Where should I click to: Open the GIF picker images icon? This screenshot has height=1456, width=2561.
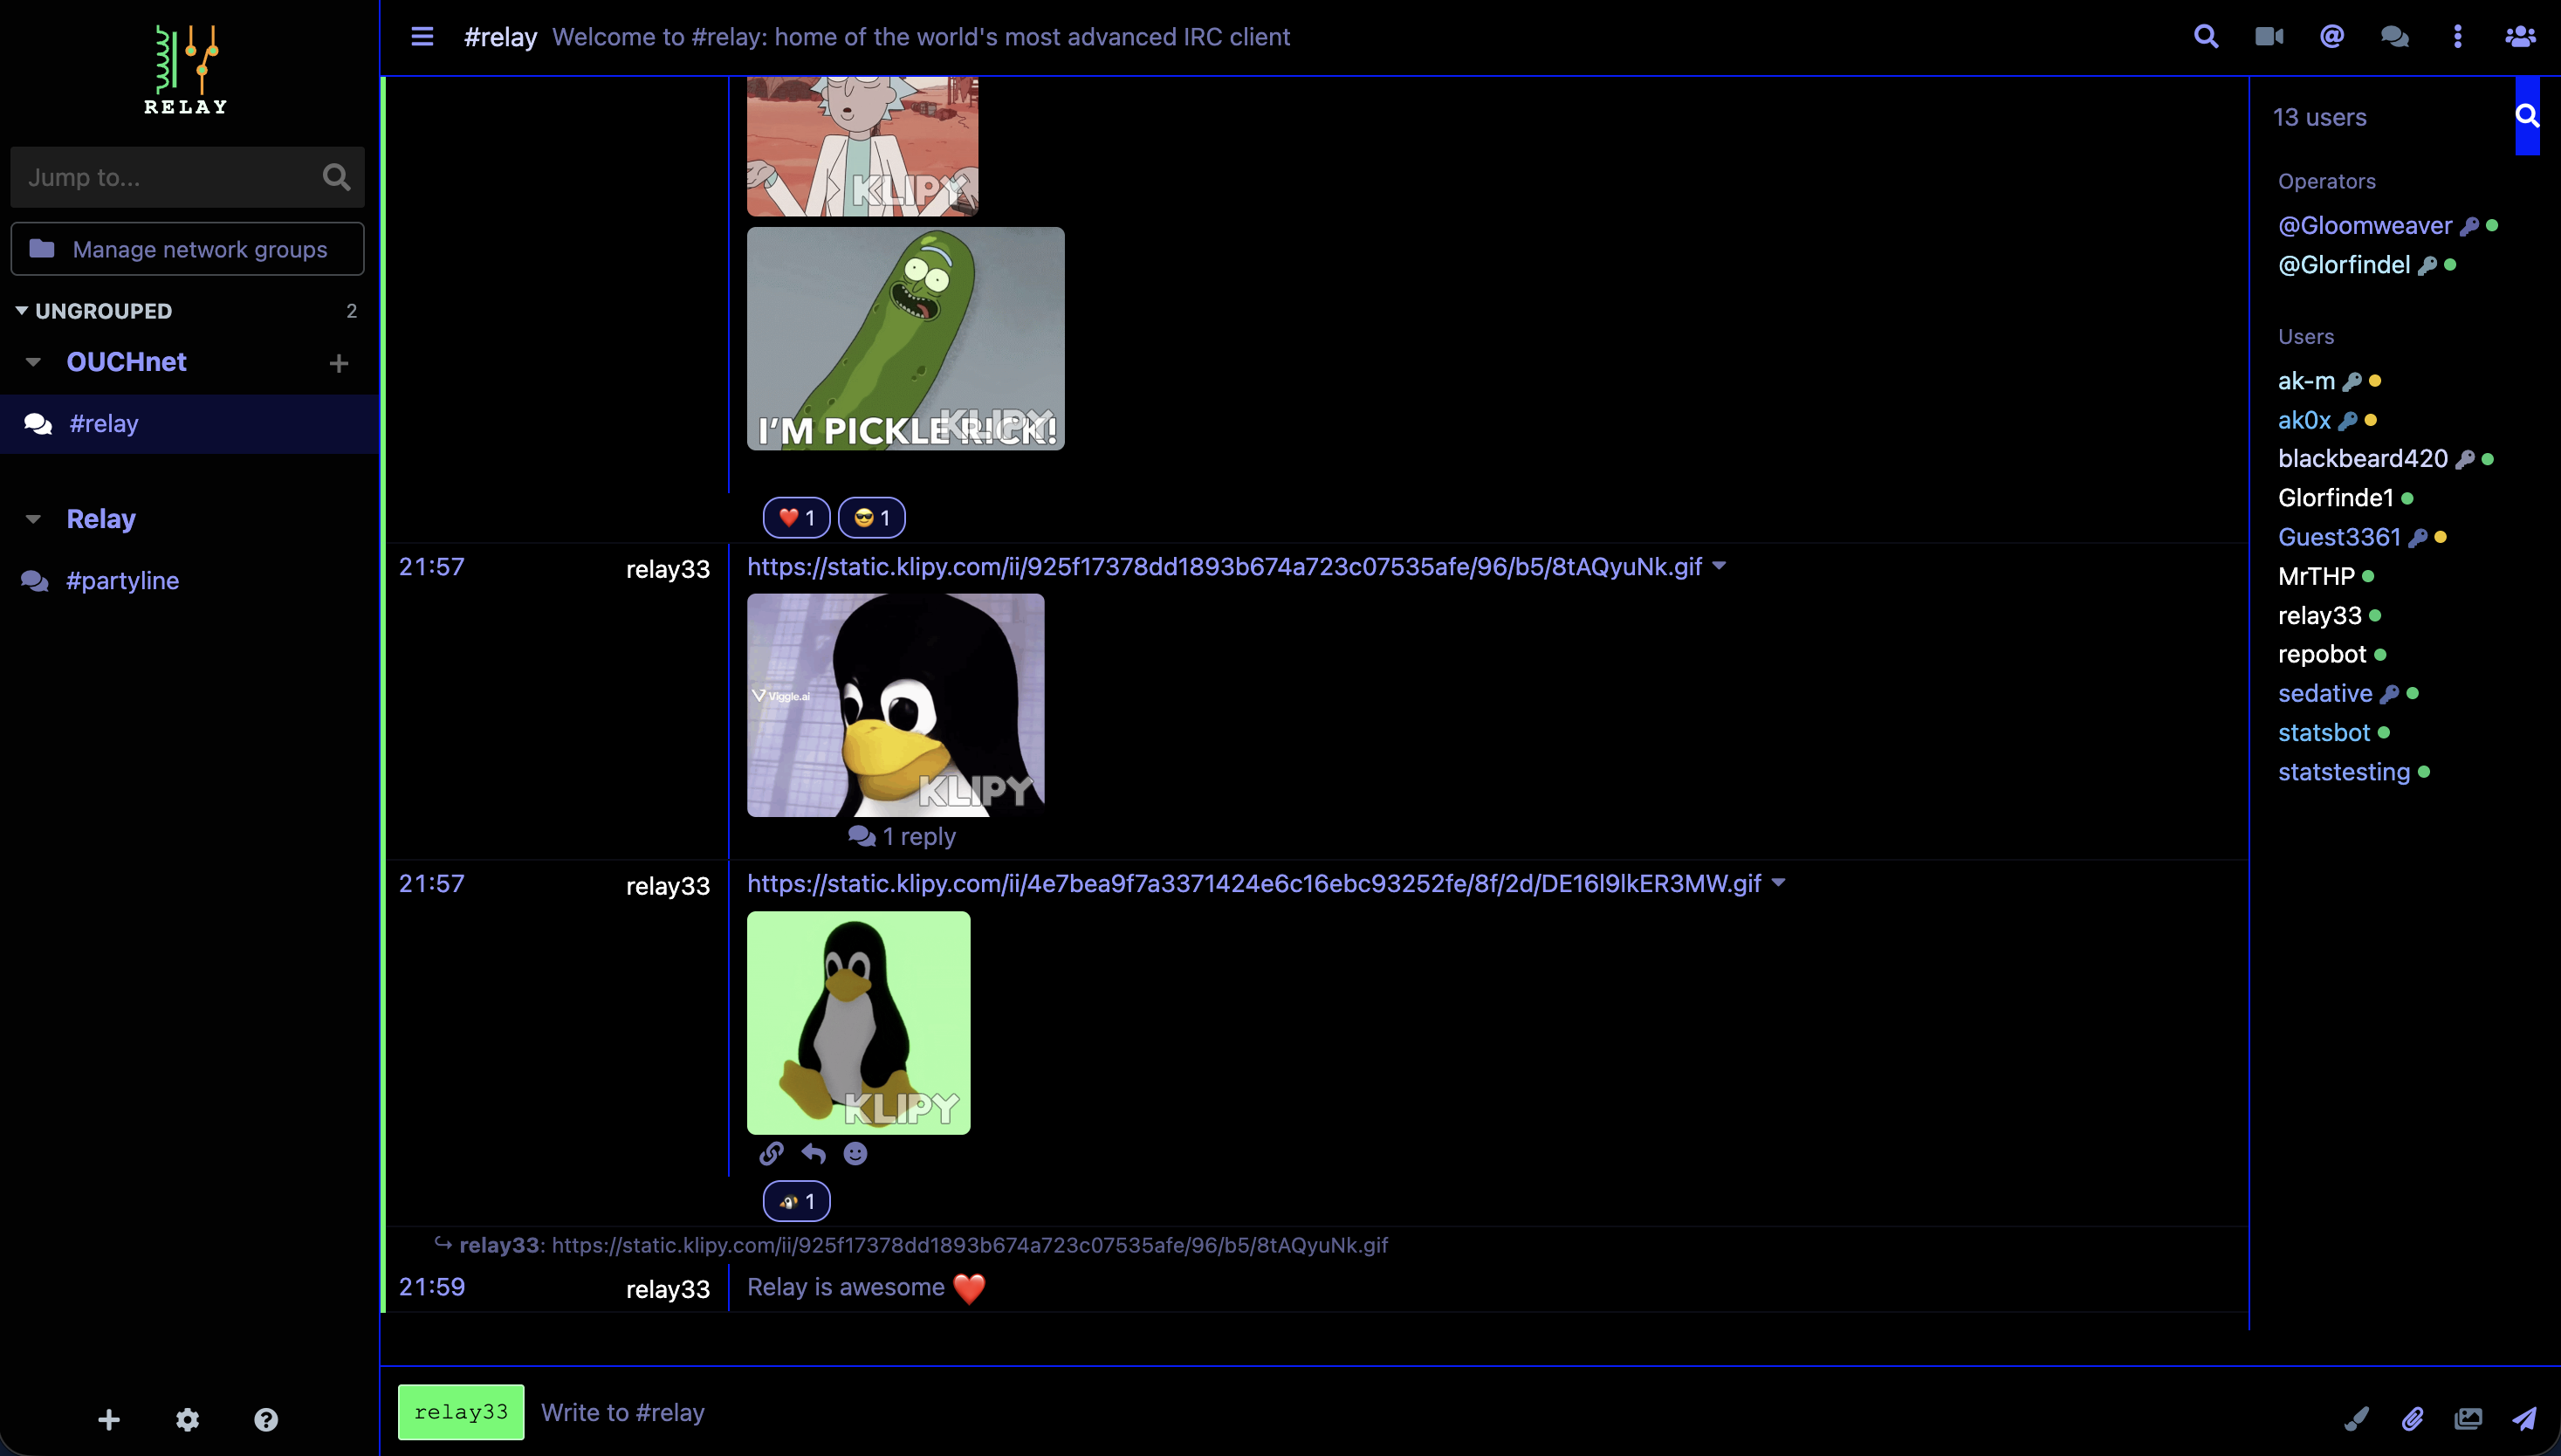pyautogui.click(x=2468, y=1418)
